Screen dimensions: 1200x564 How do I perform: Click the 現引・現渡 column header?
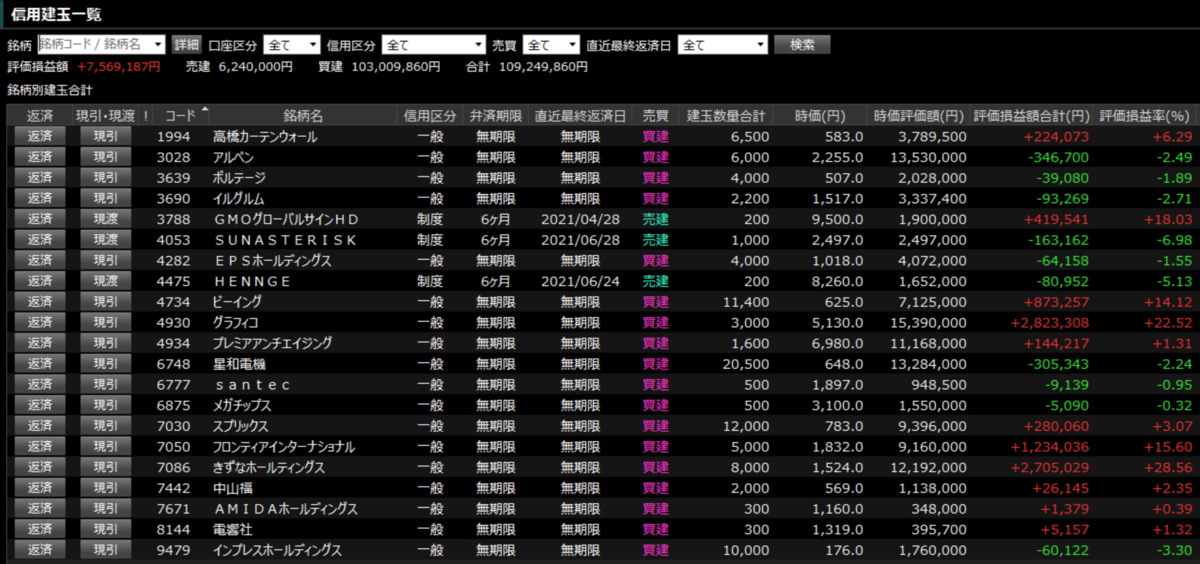[106, 115]
